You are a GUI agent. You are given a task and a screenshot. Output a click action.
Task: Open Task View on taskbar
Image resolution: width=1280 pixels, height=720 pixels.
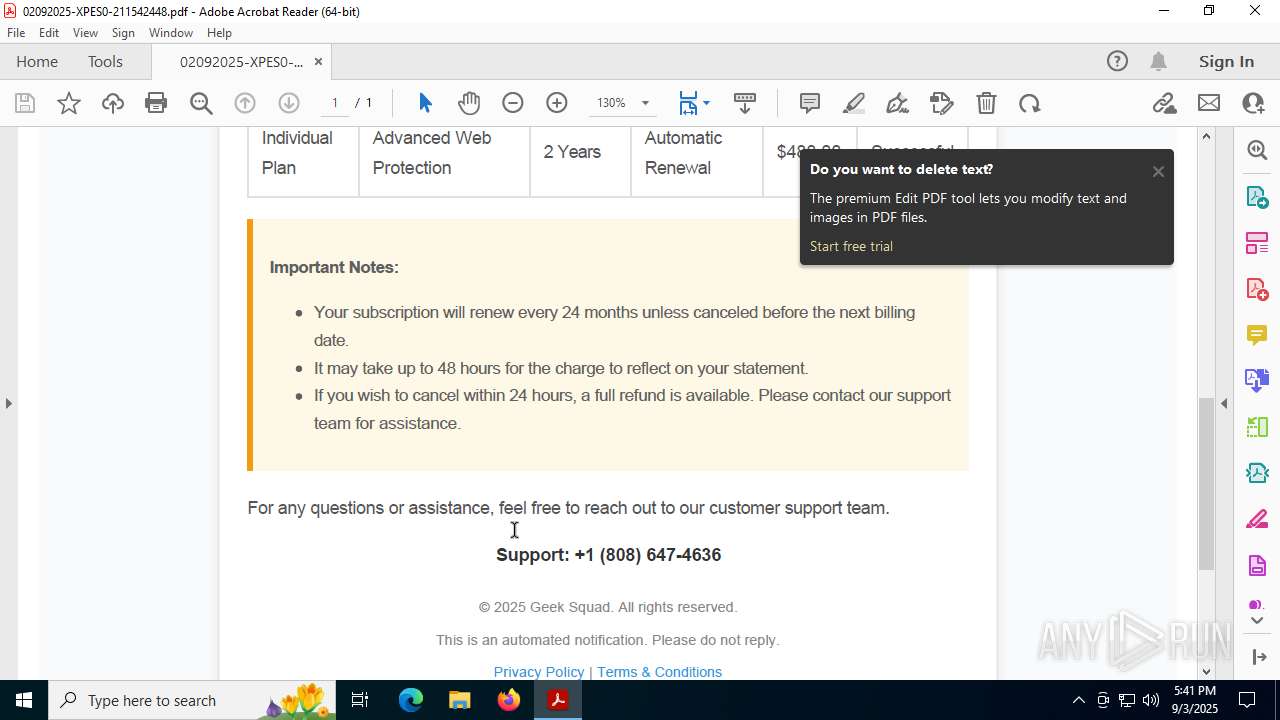pyautogui.click(x=360, y=700)
